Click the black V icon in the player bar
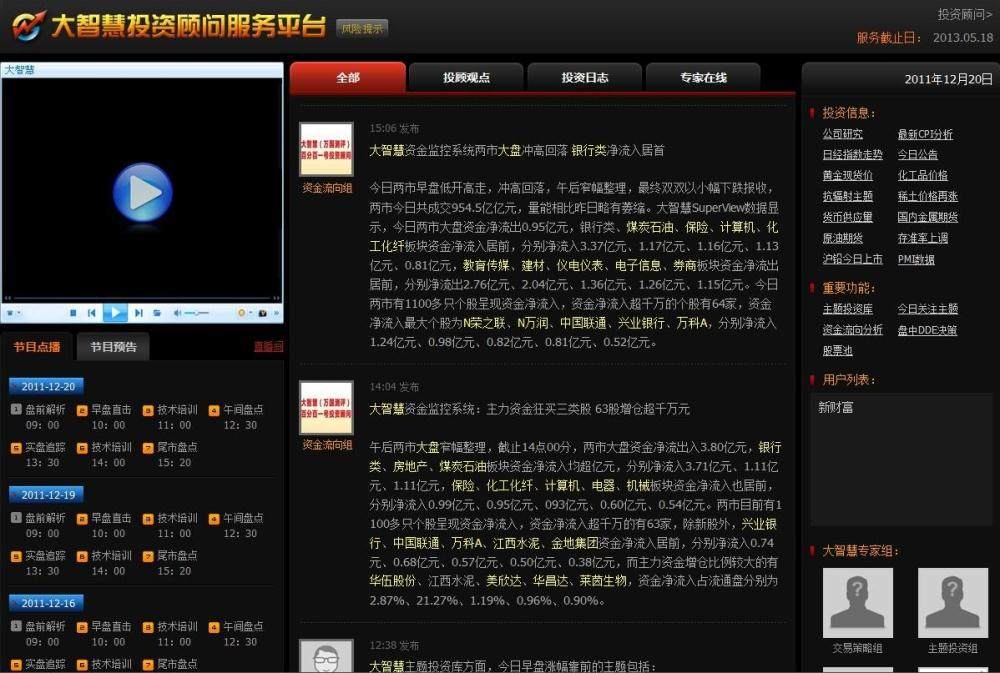This screenshot has width=1000, height=673. [263, 313]
